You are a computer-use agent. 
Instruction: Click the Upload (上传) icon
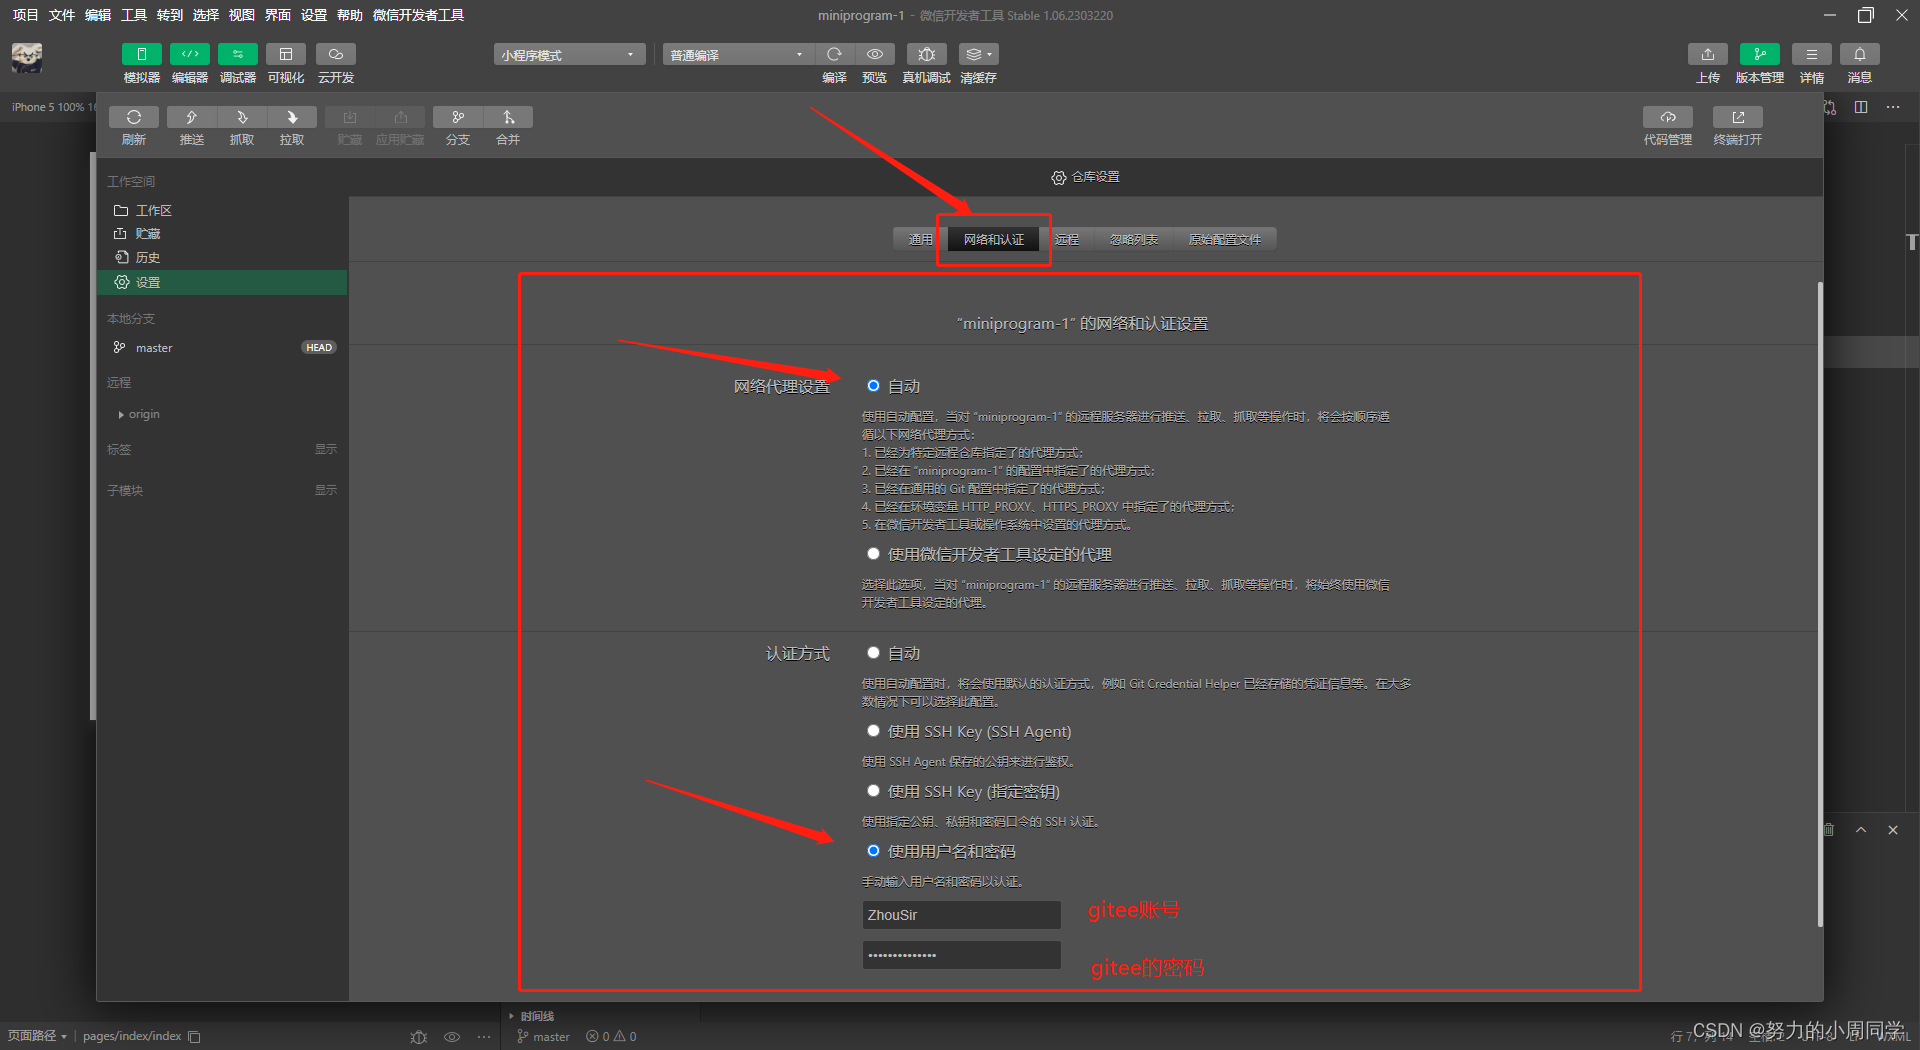pyautogui.click(x=1708, y=54)
